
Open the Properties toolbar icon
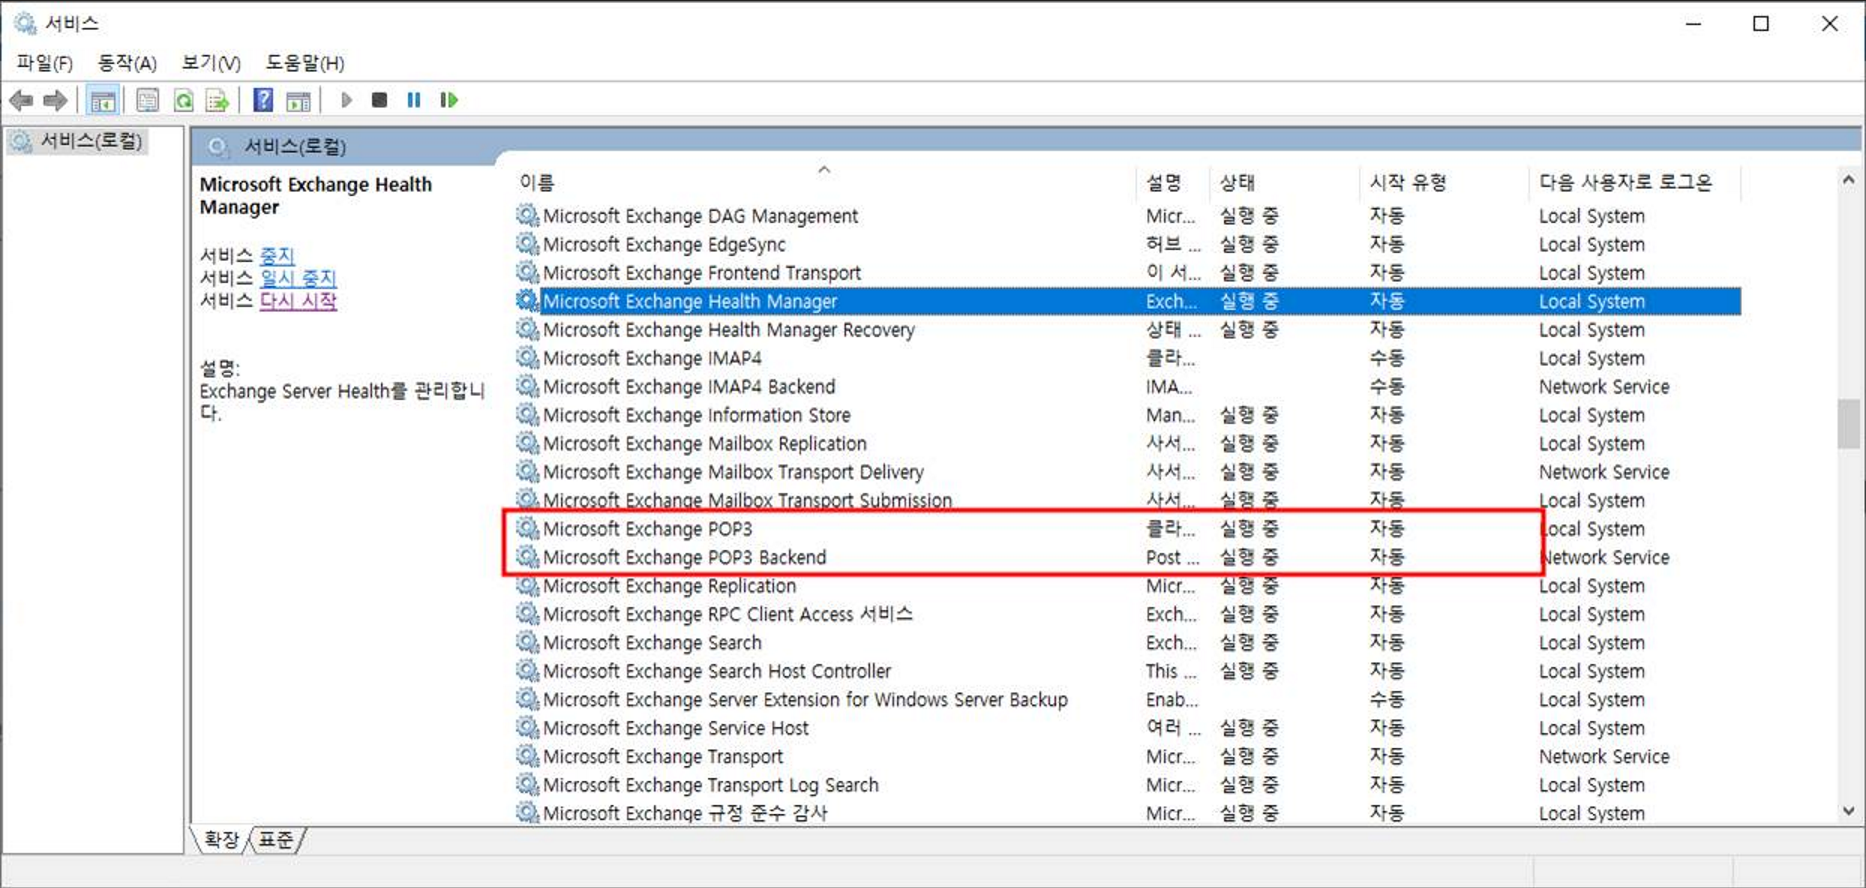click(147, 100)
